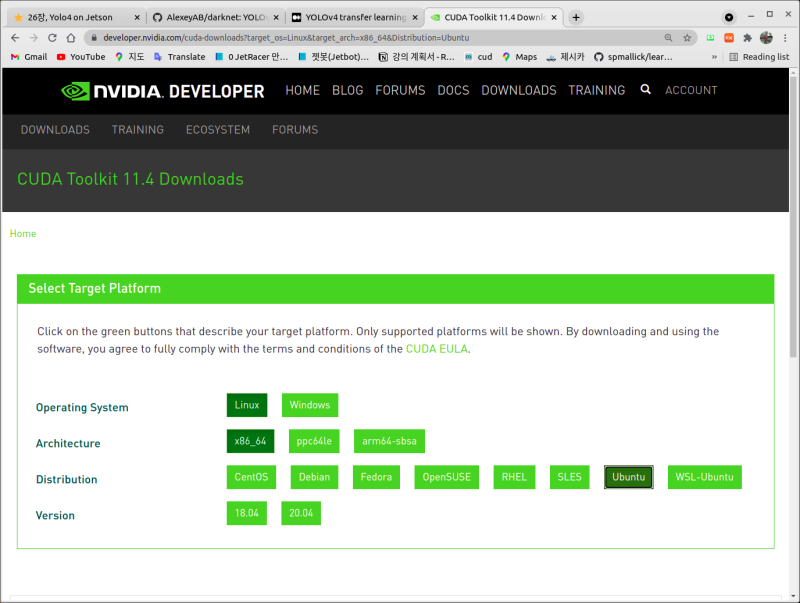
Task: Click the Home breadcrumb link
Action: click(x=23, y=234)
